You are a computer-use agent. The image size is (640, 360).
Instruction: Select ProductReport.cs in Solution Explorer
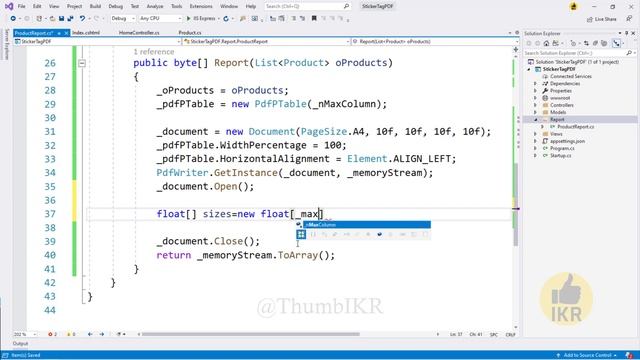coord(576,127)
